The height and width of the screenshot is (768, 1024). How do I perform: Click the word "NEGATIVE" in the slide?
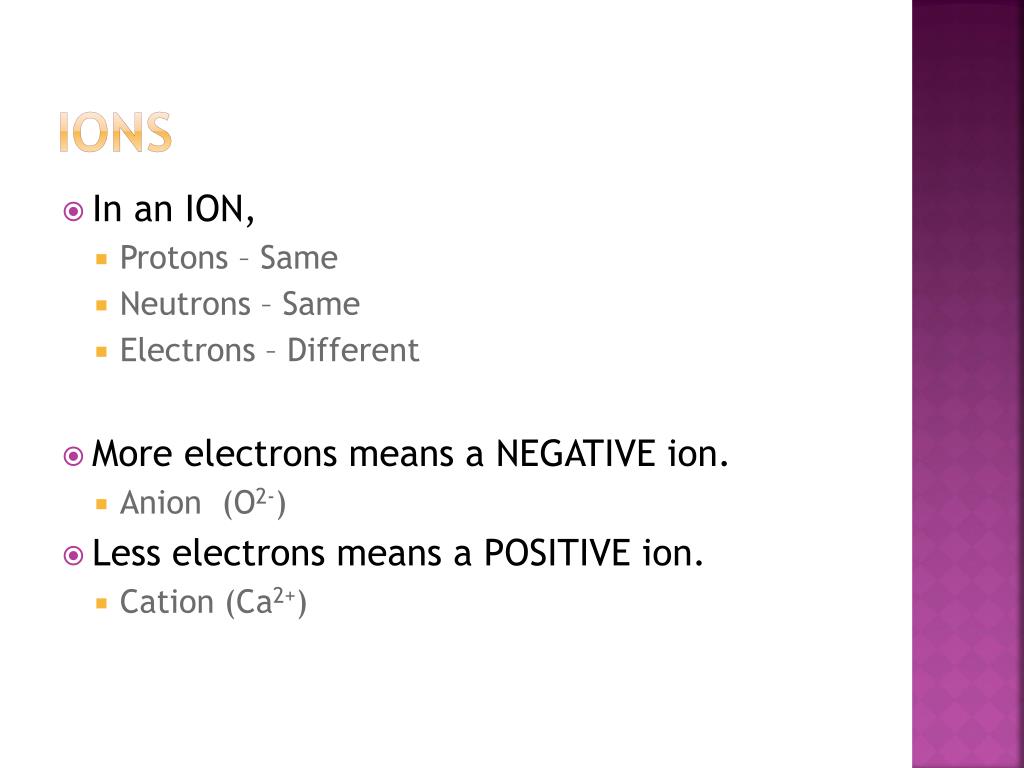coord(575,455)
